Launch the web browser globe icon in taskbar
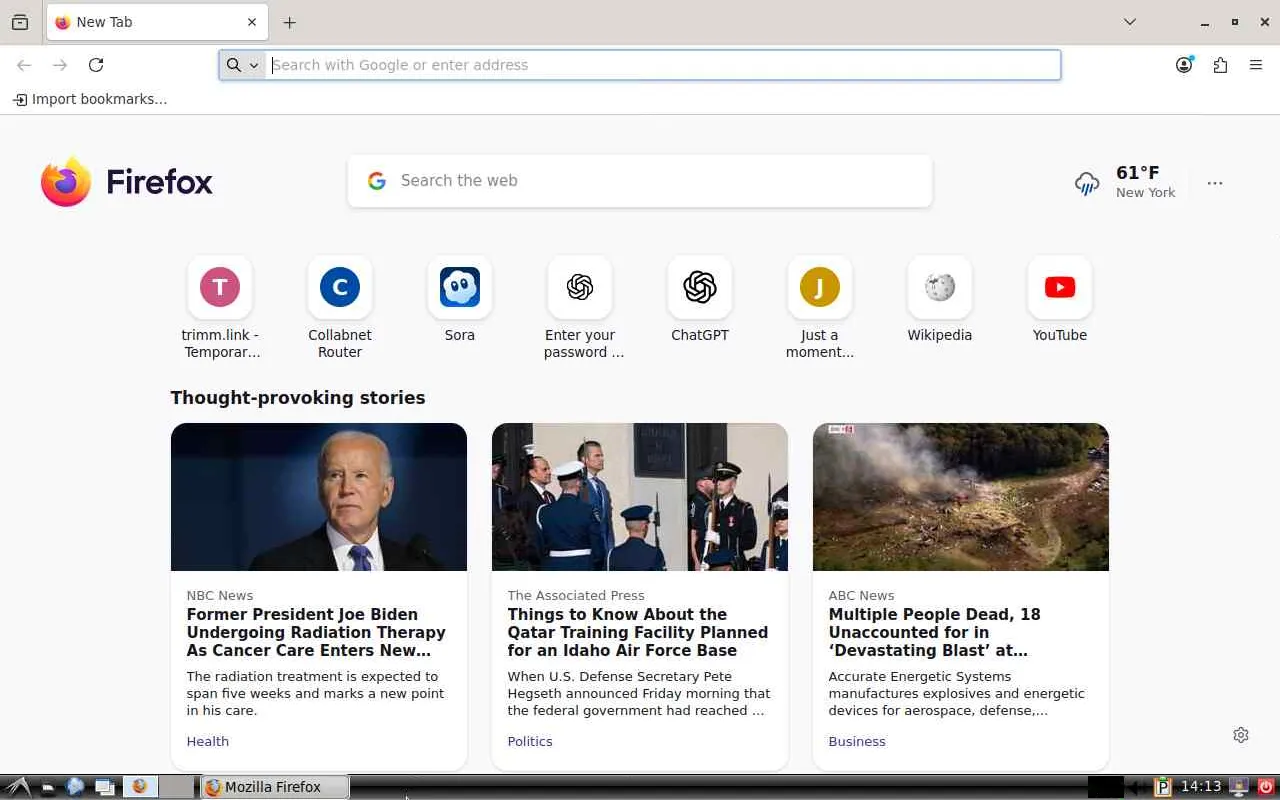The image size is (1280, 800). [x=75, y=787]
